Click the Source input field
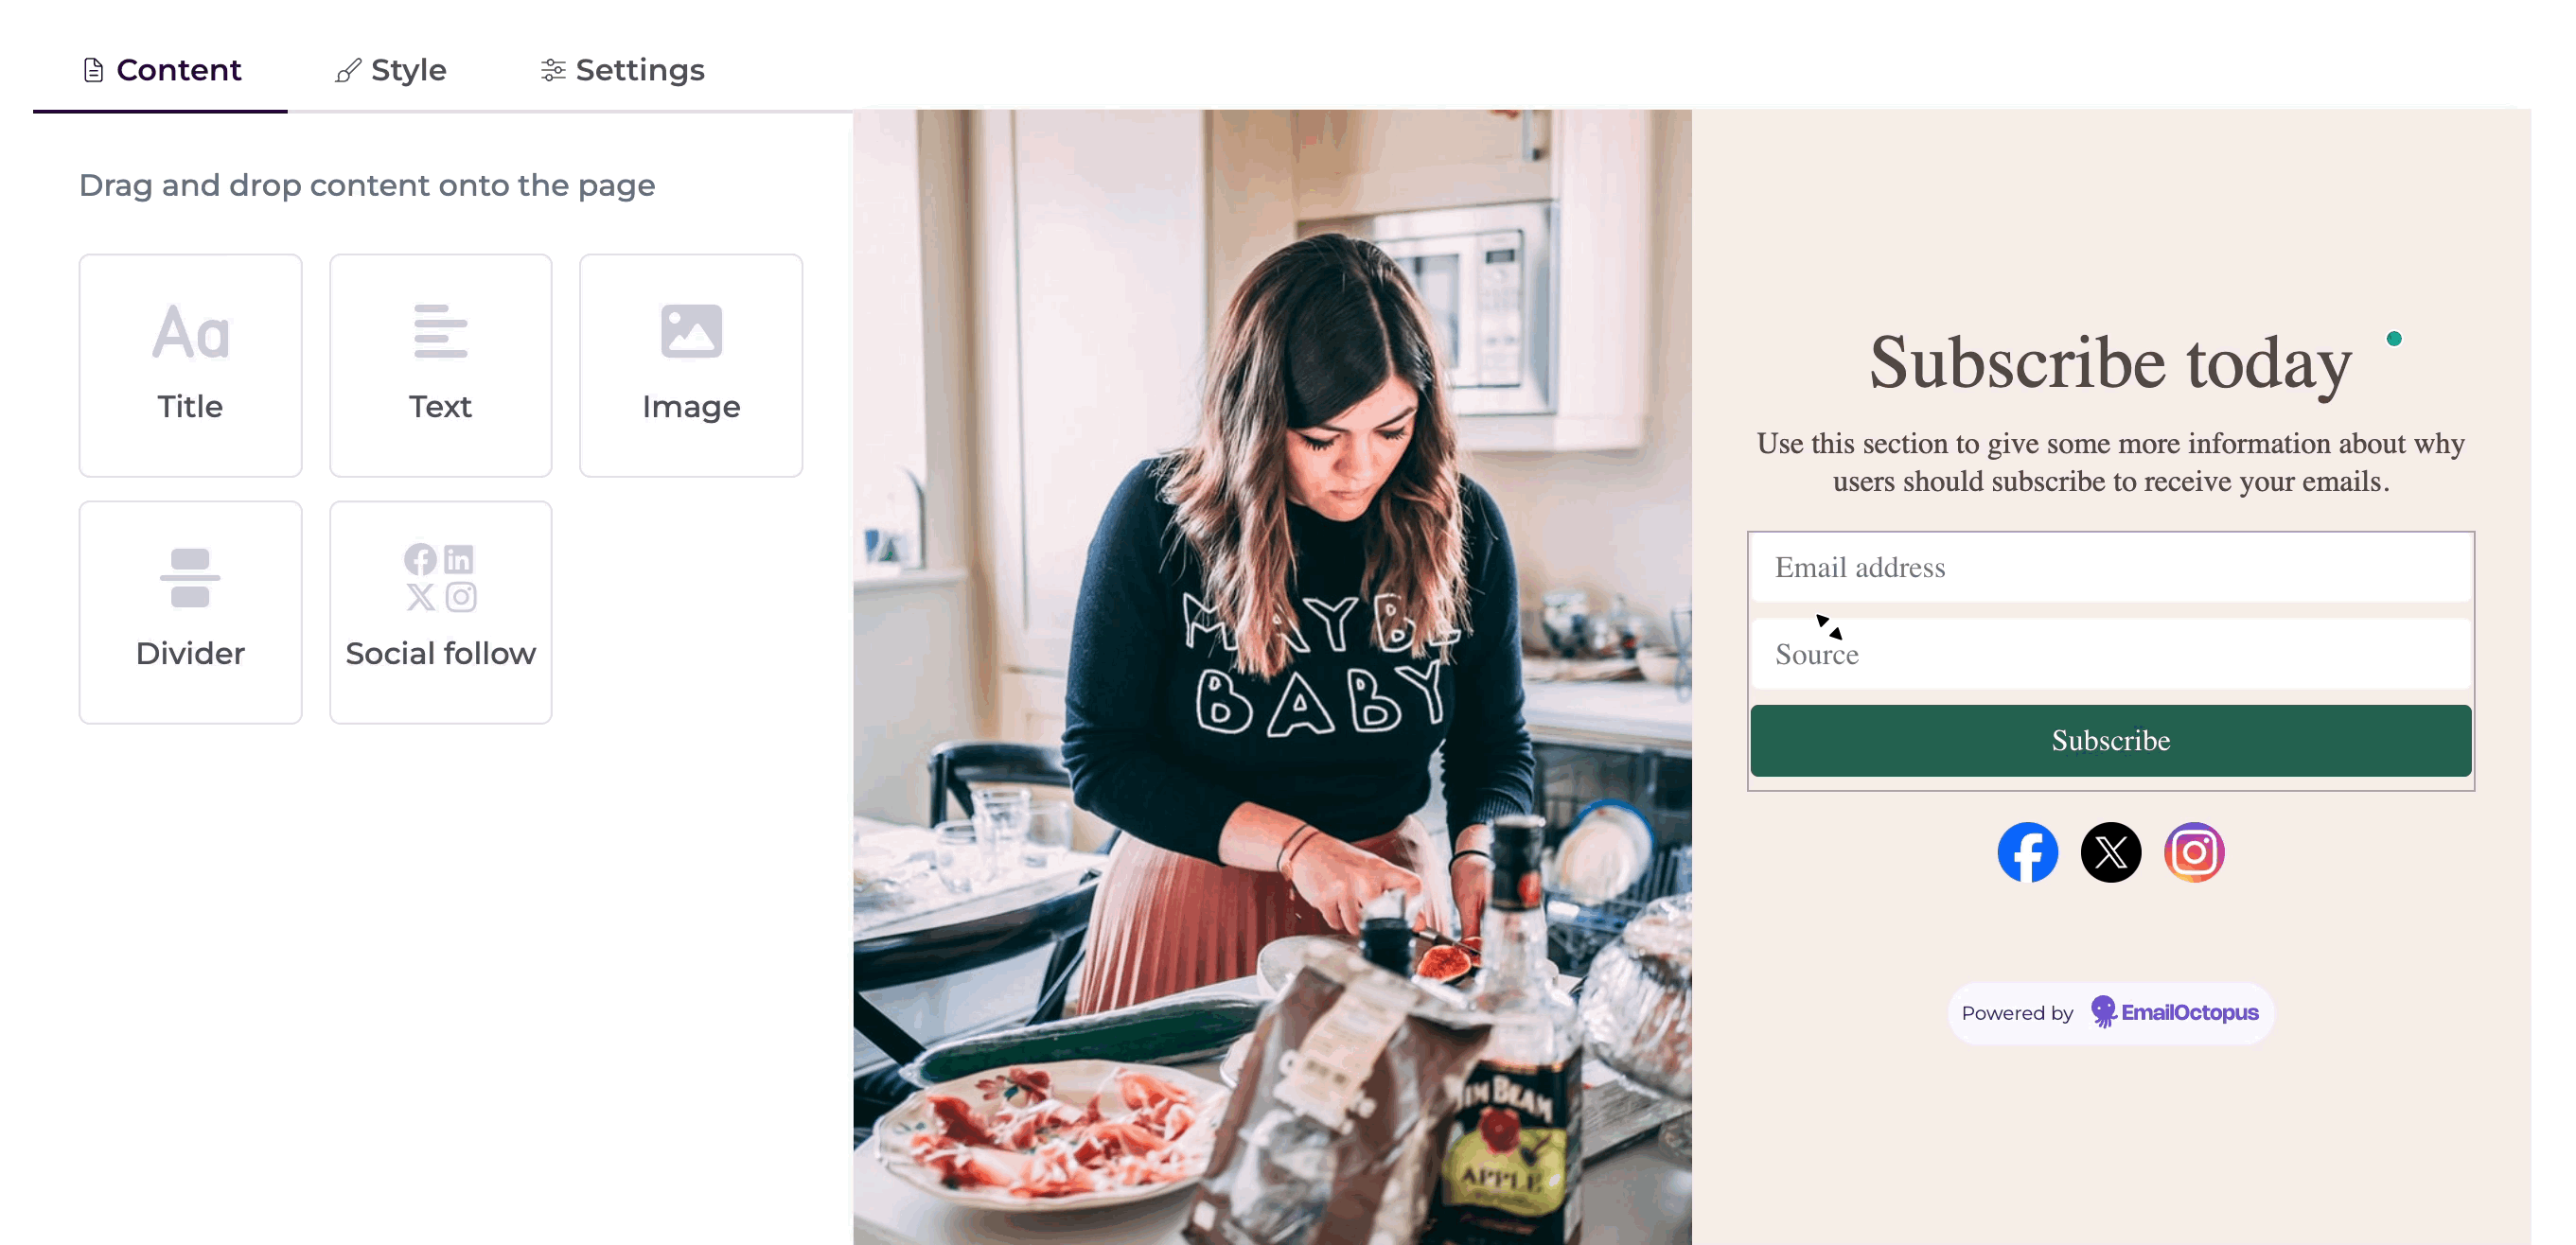 coord(2110,654)
